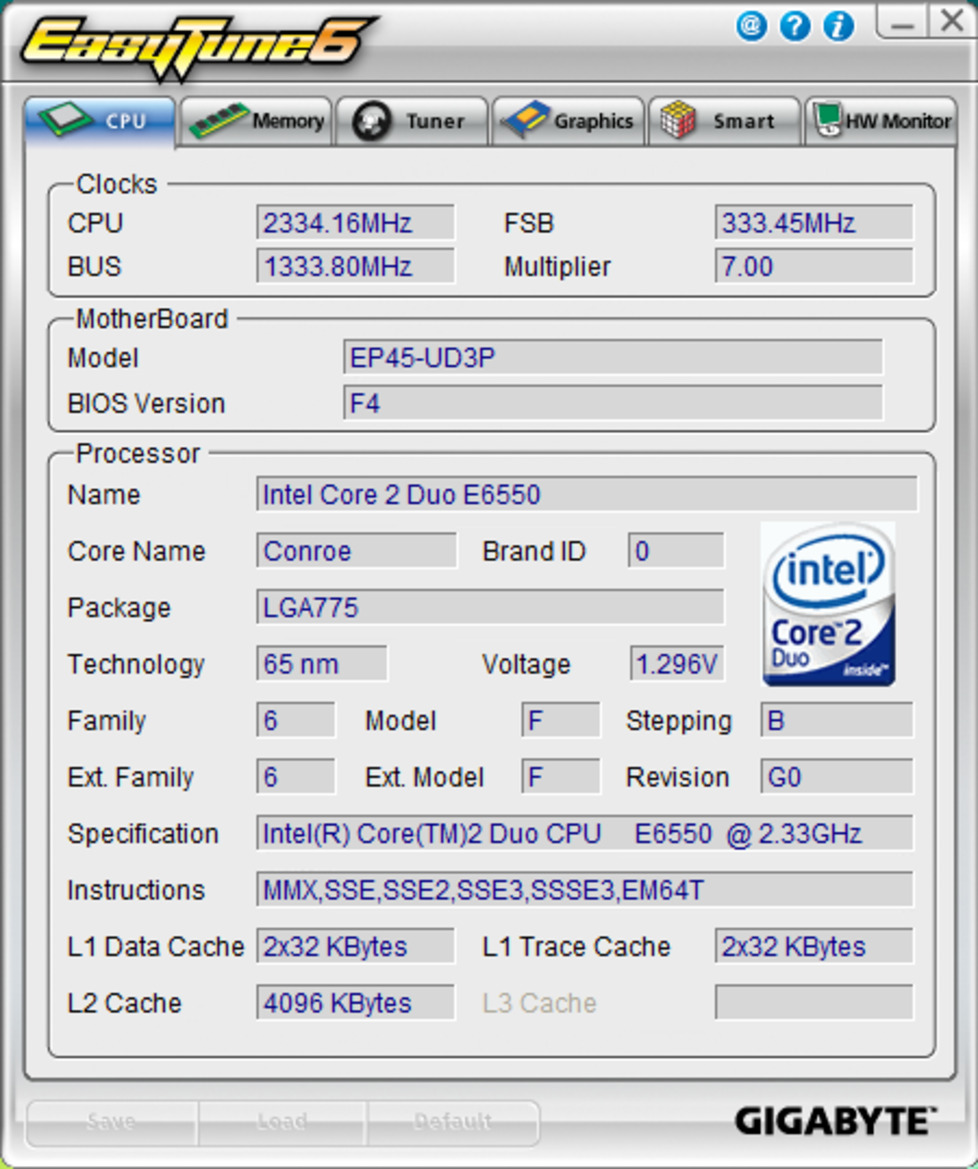Open help via the question mark icon
Screen dimensions: 978x1169
[795, 26]
